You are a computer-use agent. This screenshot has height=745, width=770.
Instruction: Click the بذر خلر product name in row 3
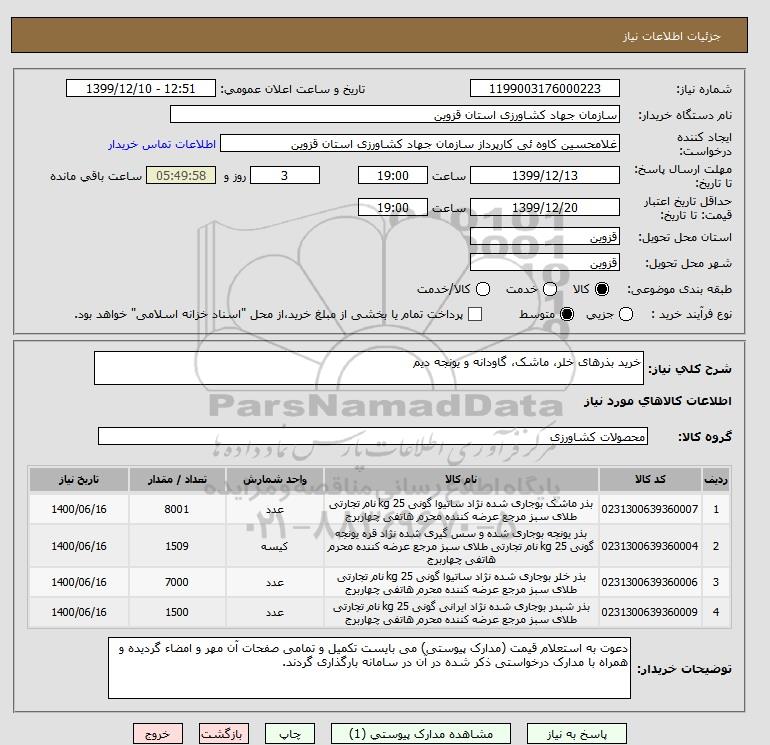click(461, 582)
